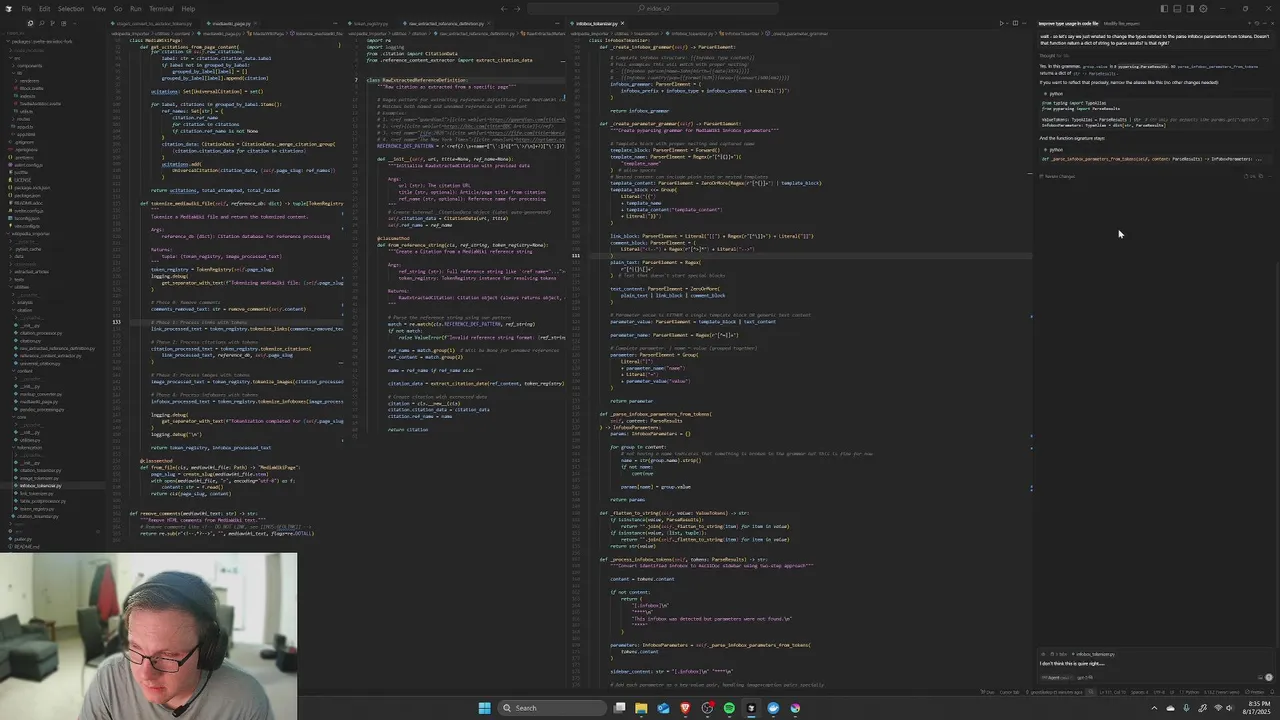Run the Python file with play icon

pyautogui.click(x=1001, y=23)
